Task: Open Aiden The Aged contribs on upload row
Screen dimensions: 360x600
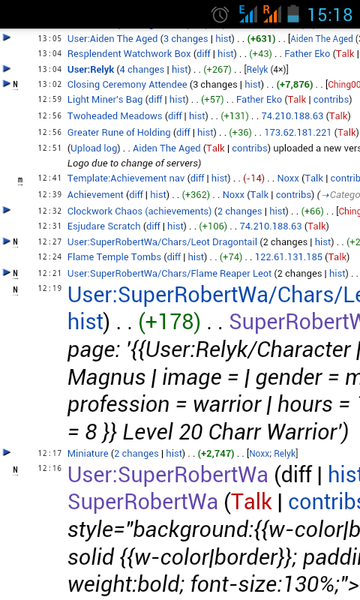Action: click(250, 148)
